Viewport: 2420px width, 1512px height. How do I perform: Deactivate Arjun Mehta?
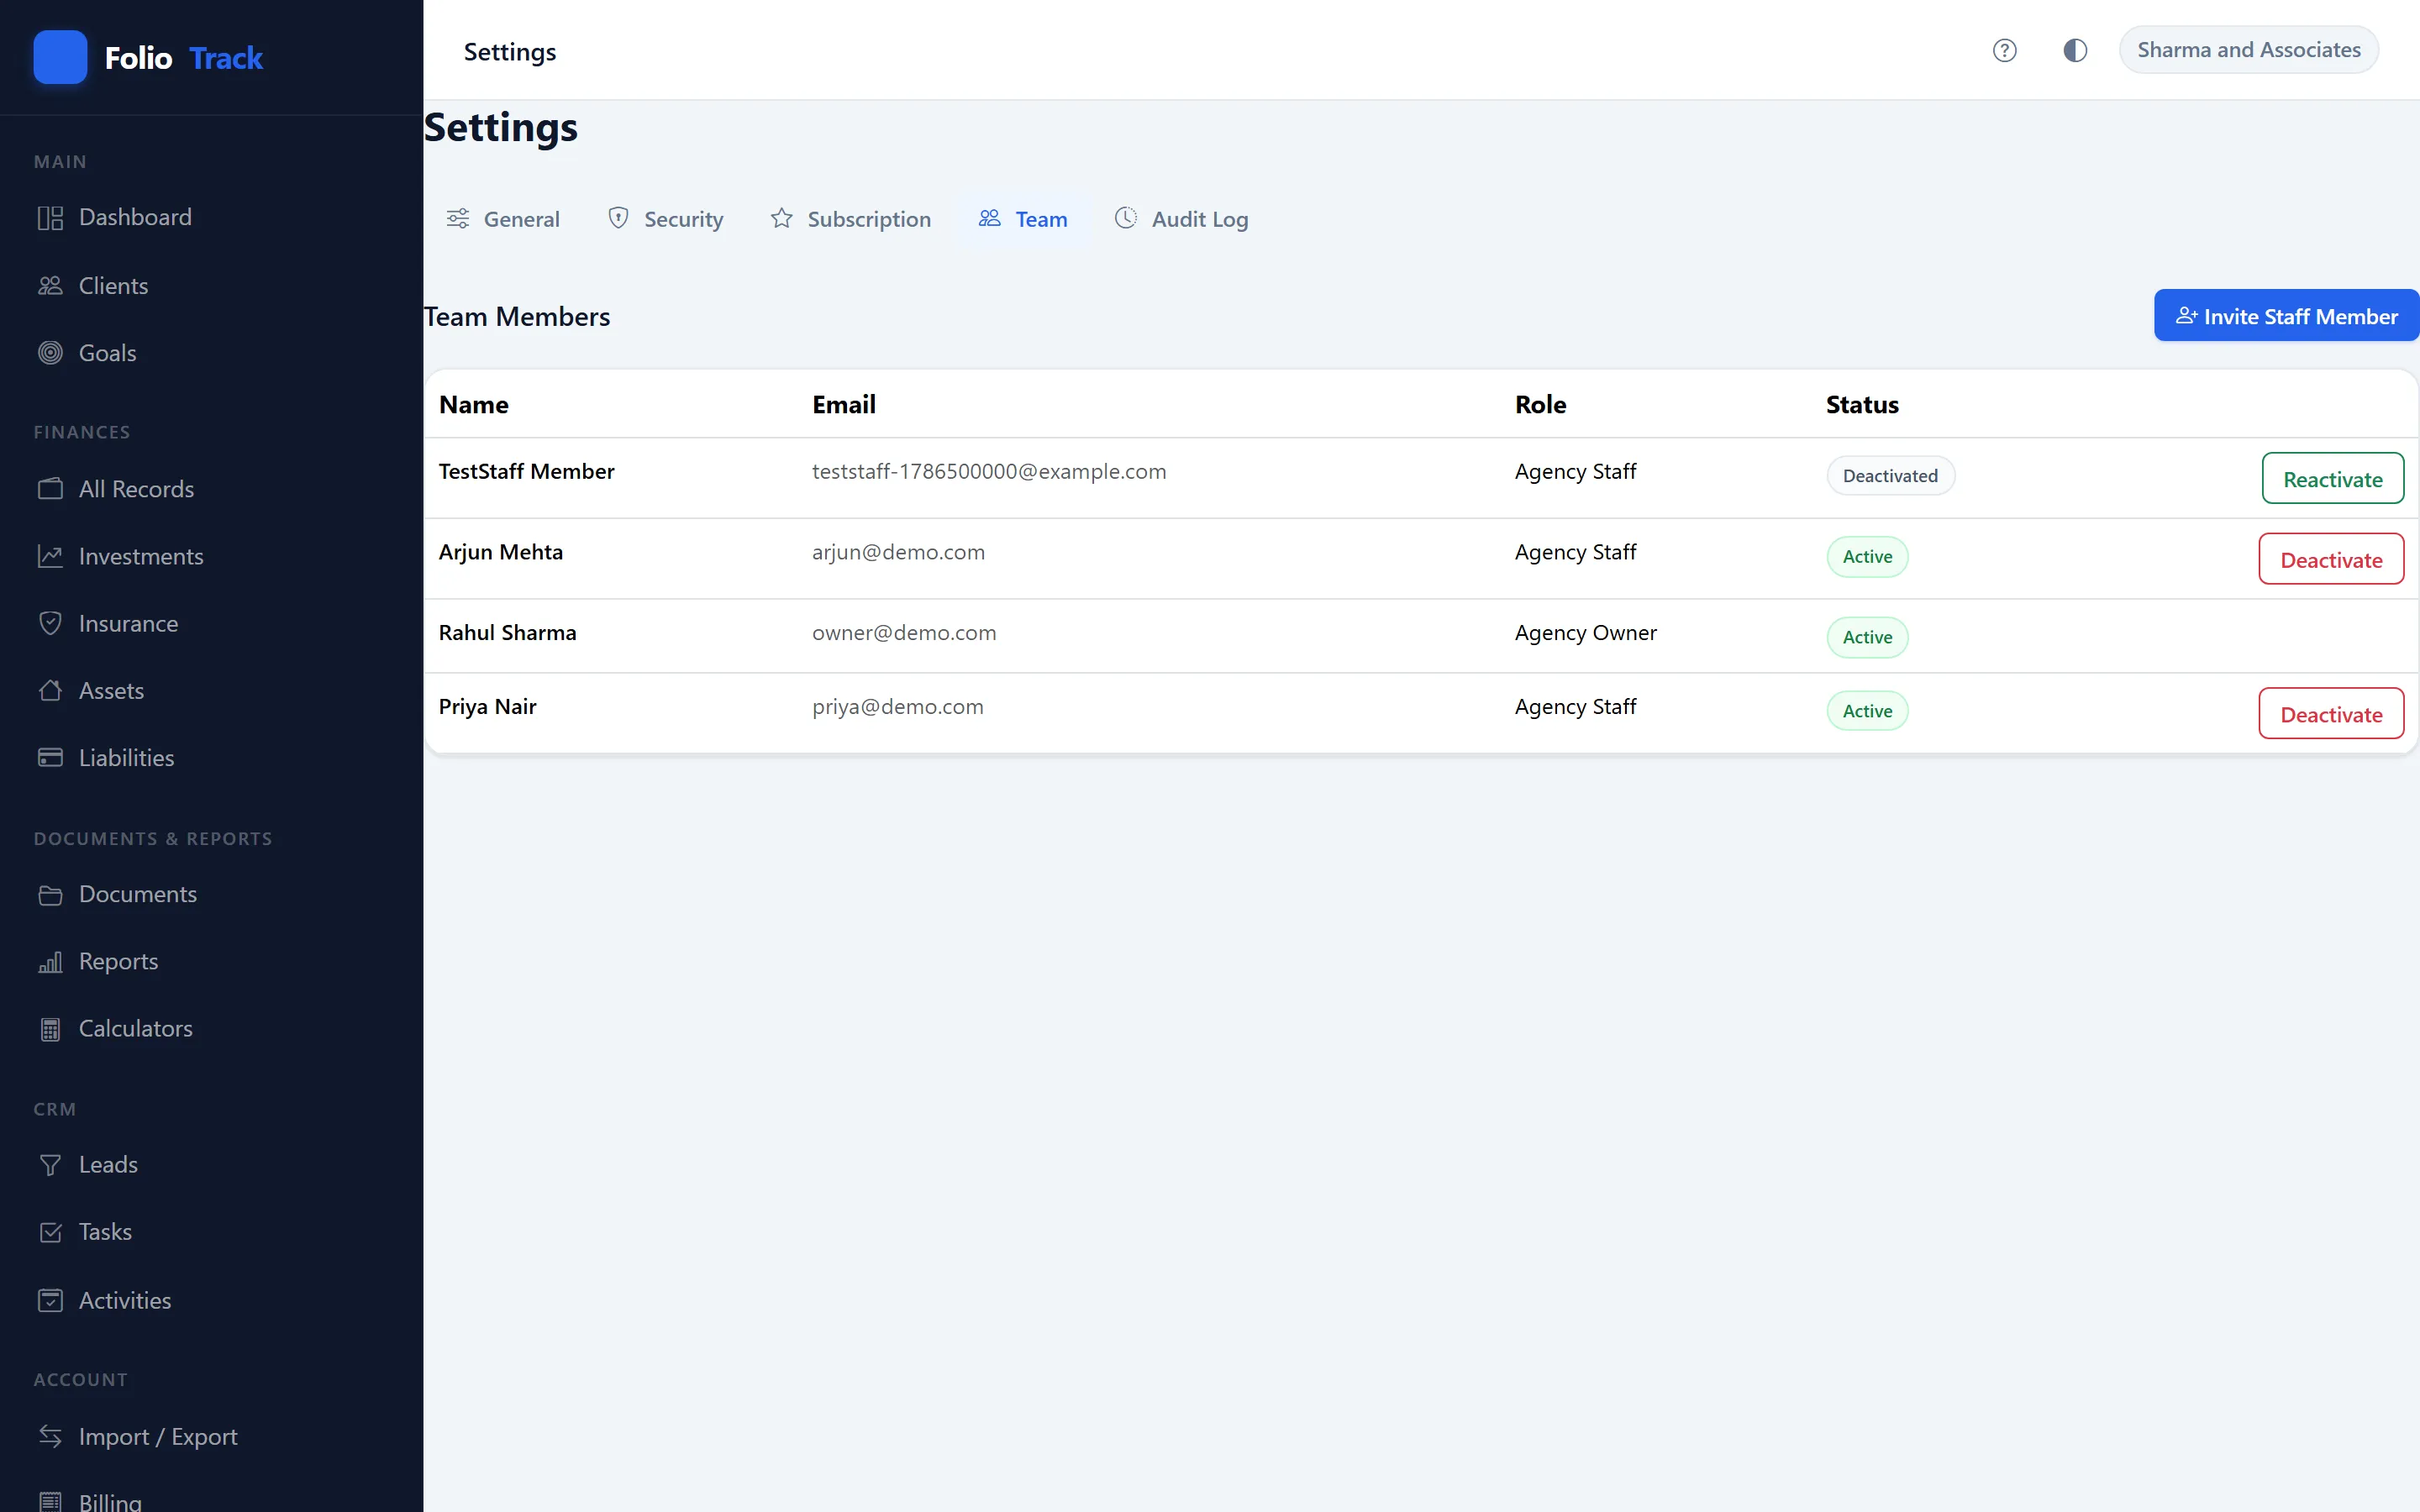point(2331,560)
